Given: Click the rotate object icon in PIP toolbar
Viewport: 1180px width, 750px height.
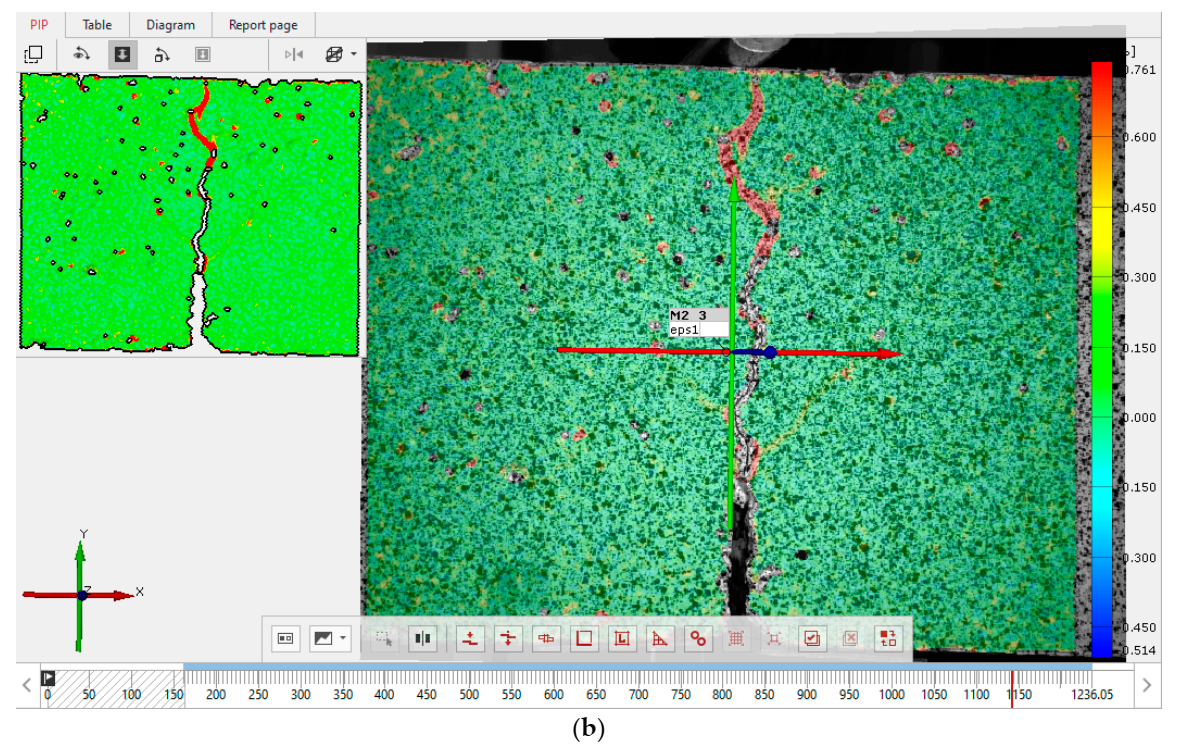Looking at the screenshot, I should tap(161, 54).
